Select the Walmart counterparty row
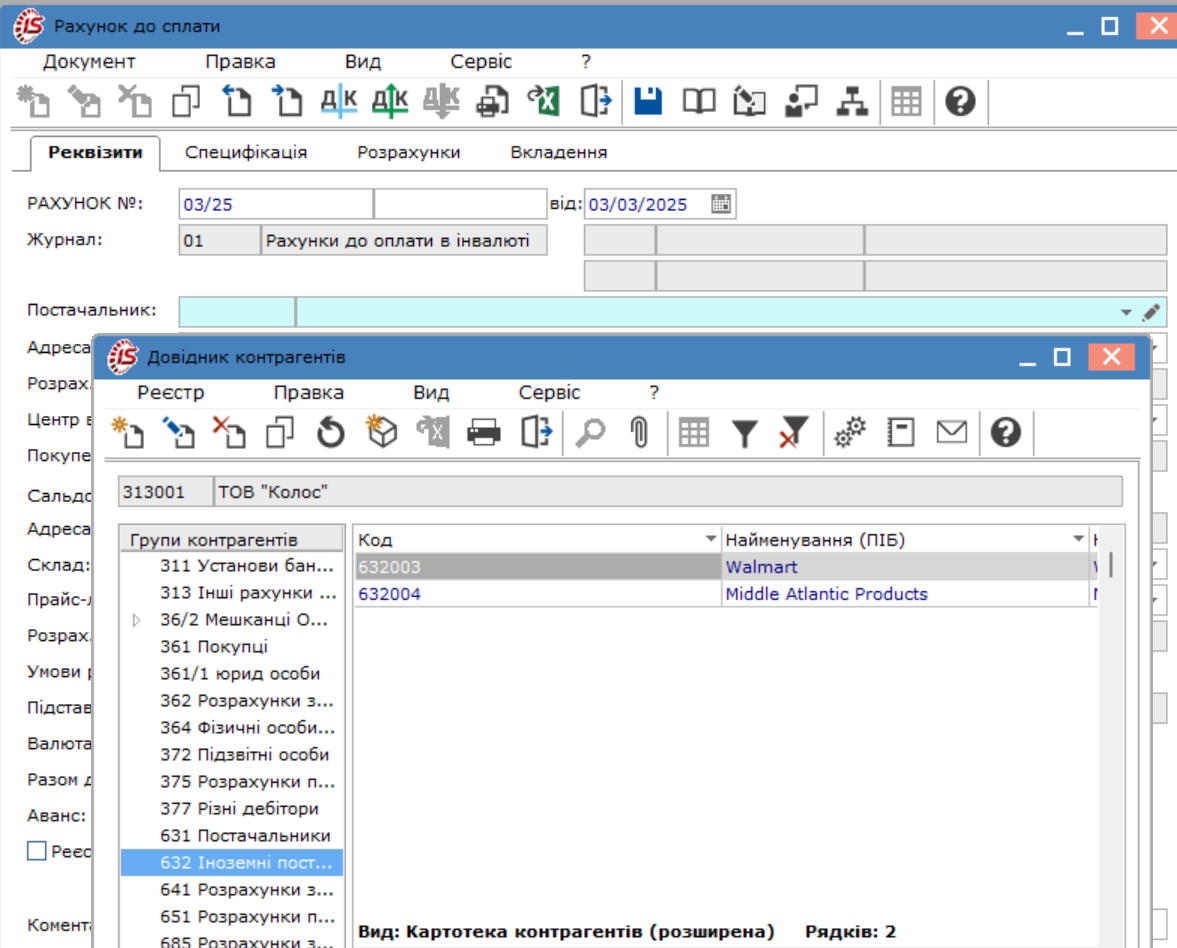Screen dimensions: 1177x948 pyautogui.click(x=724, y=567)
